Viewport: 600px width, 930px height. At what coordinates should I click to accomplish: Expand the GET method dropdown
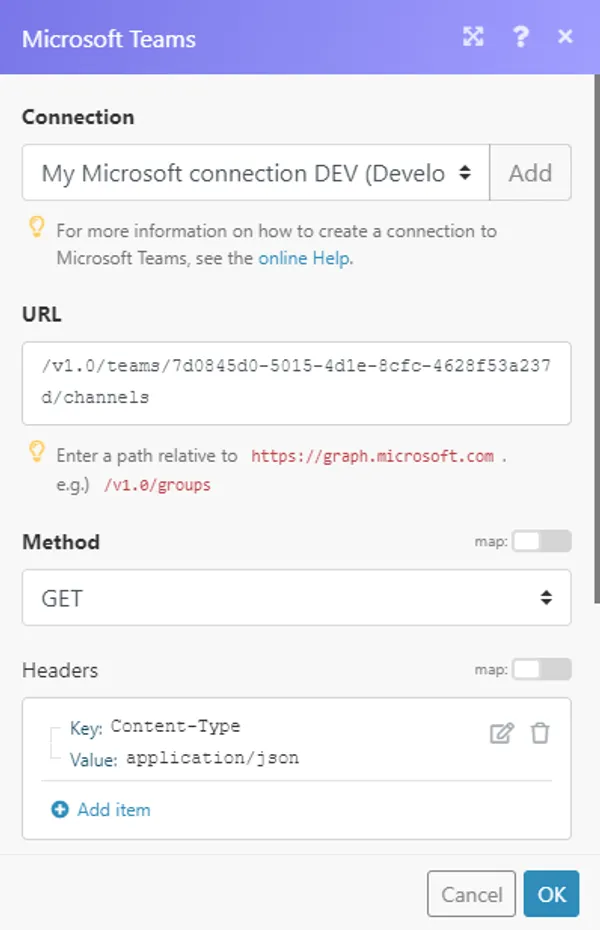pyautogui.click(x=296, y=598)
